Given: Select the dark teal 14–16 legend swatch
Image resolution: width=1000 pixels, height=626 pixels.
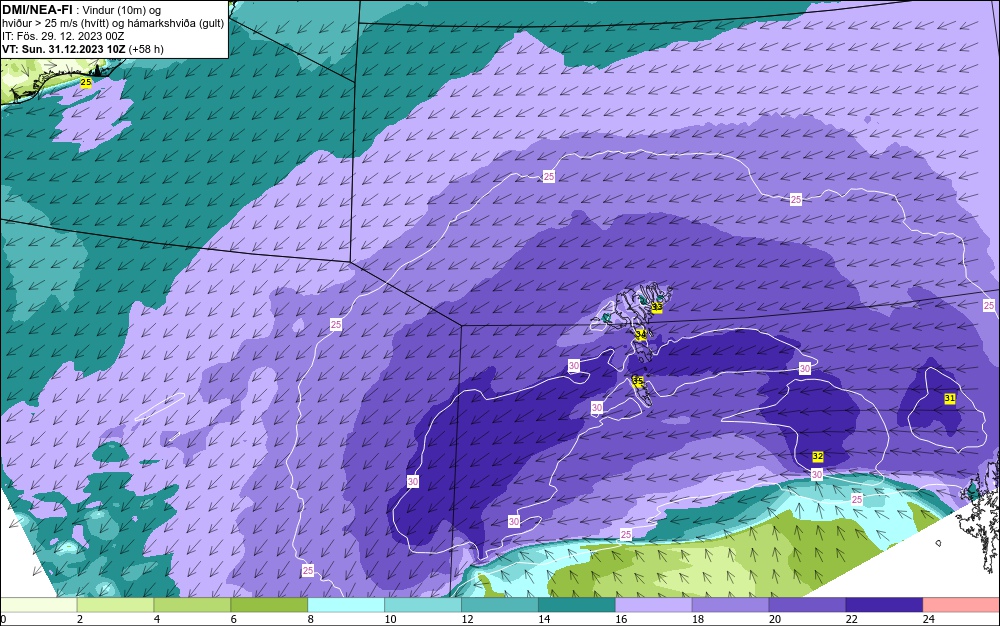Looking at the screenshot, I should (x=577, y=605).
